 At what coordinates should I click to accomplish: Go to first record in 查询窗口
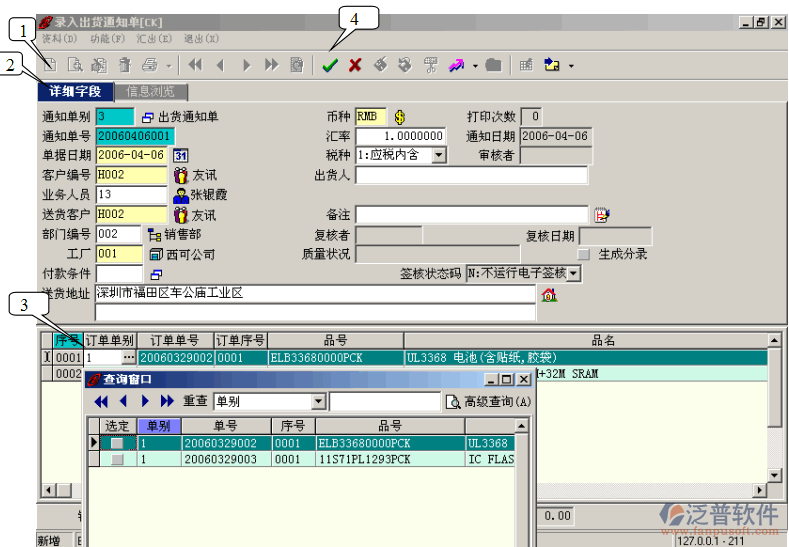pyautogui.click(x=101, y=401)
